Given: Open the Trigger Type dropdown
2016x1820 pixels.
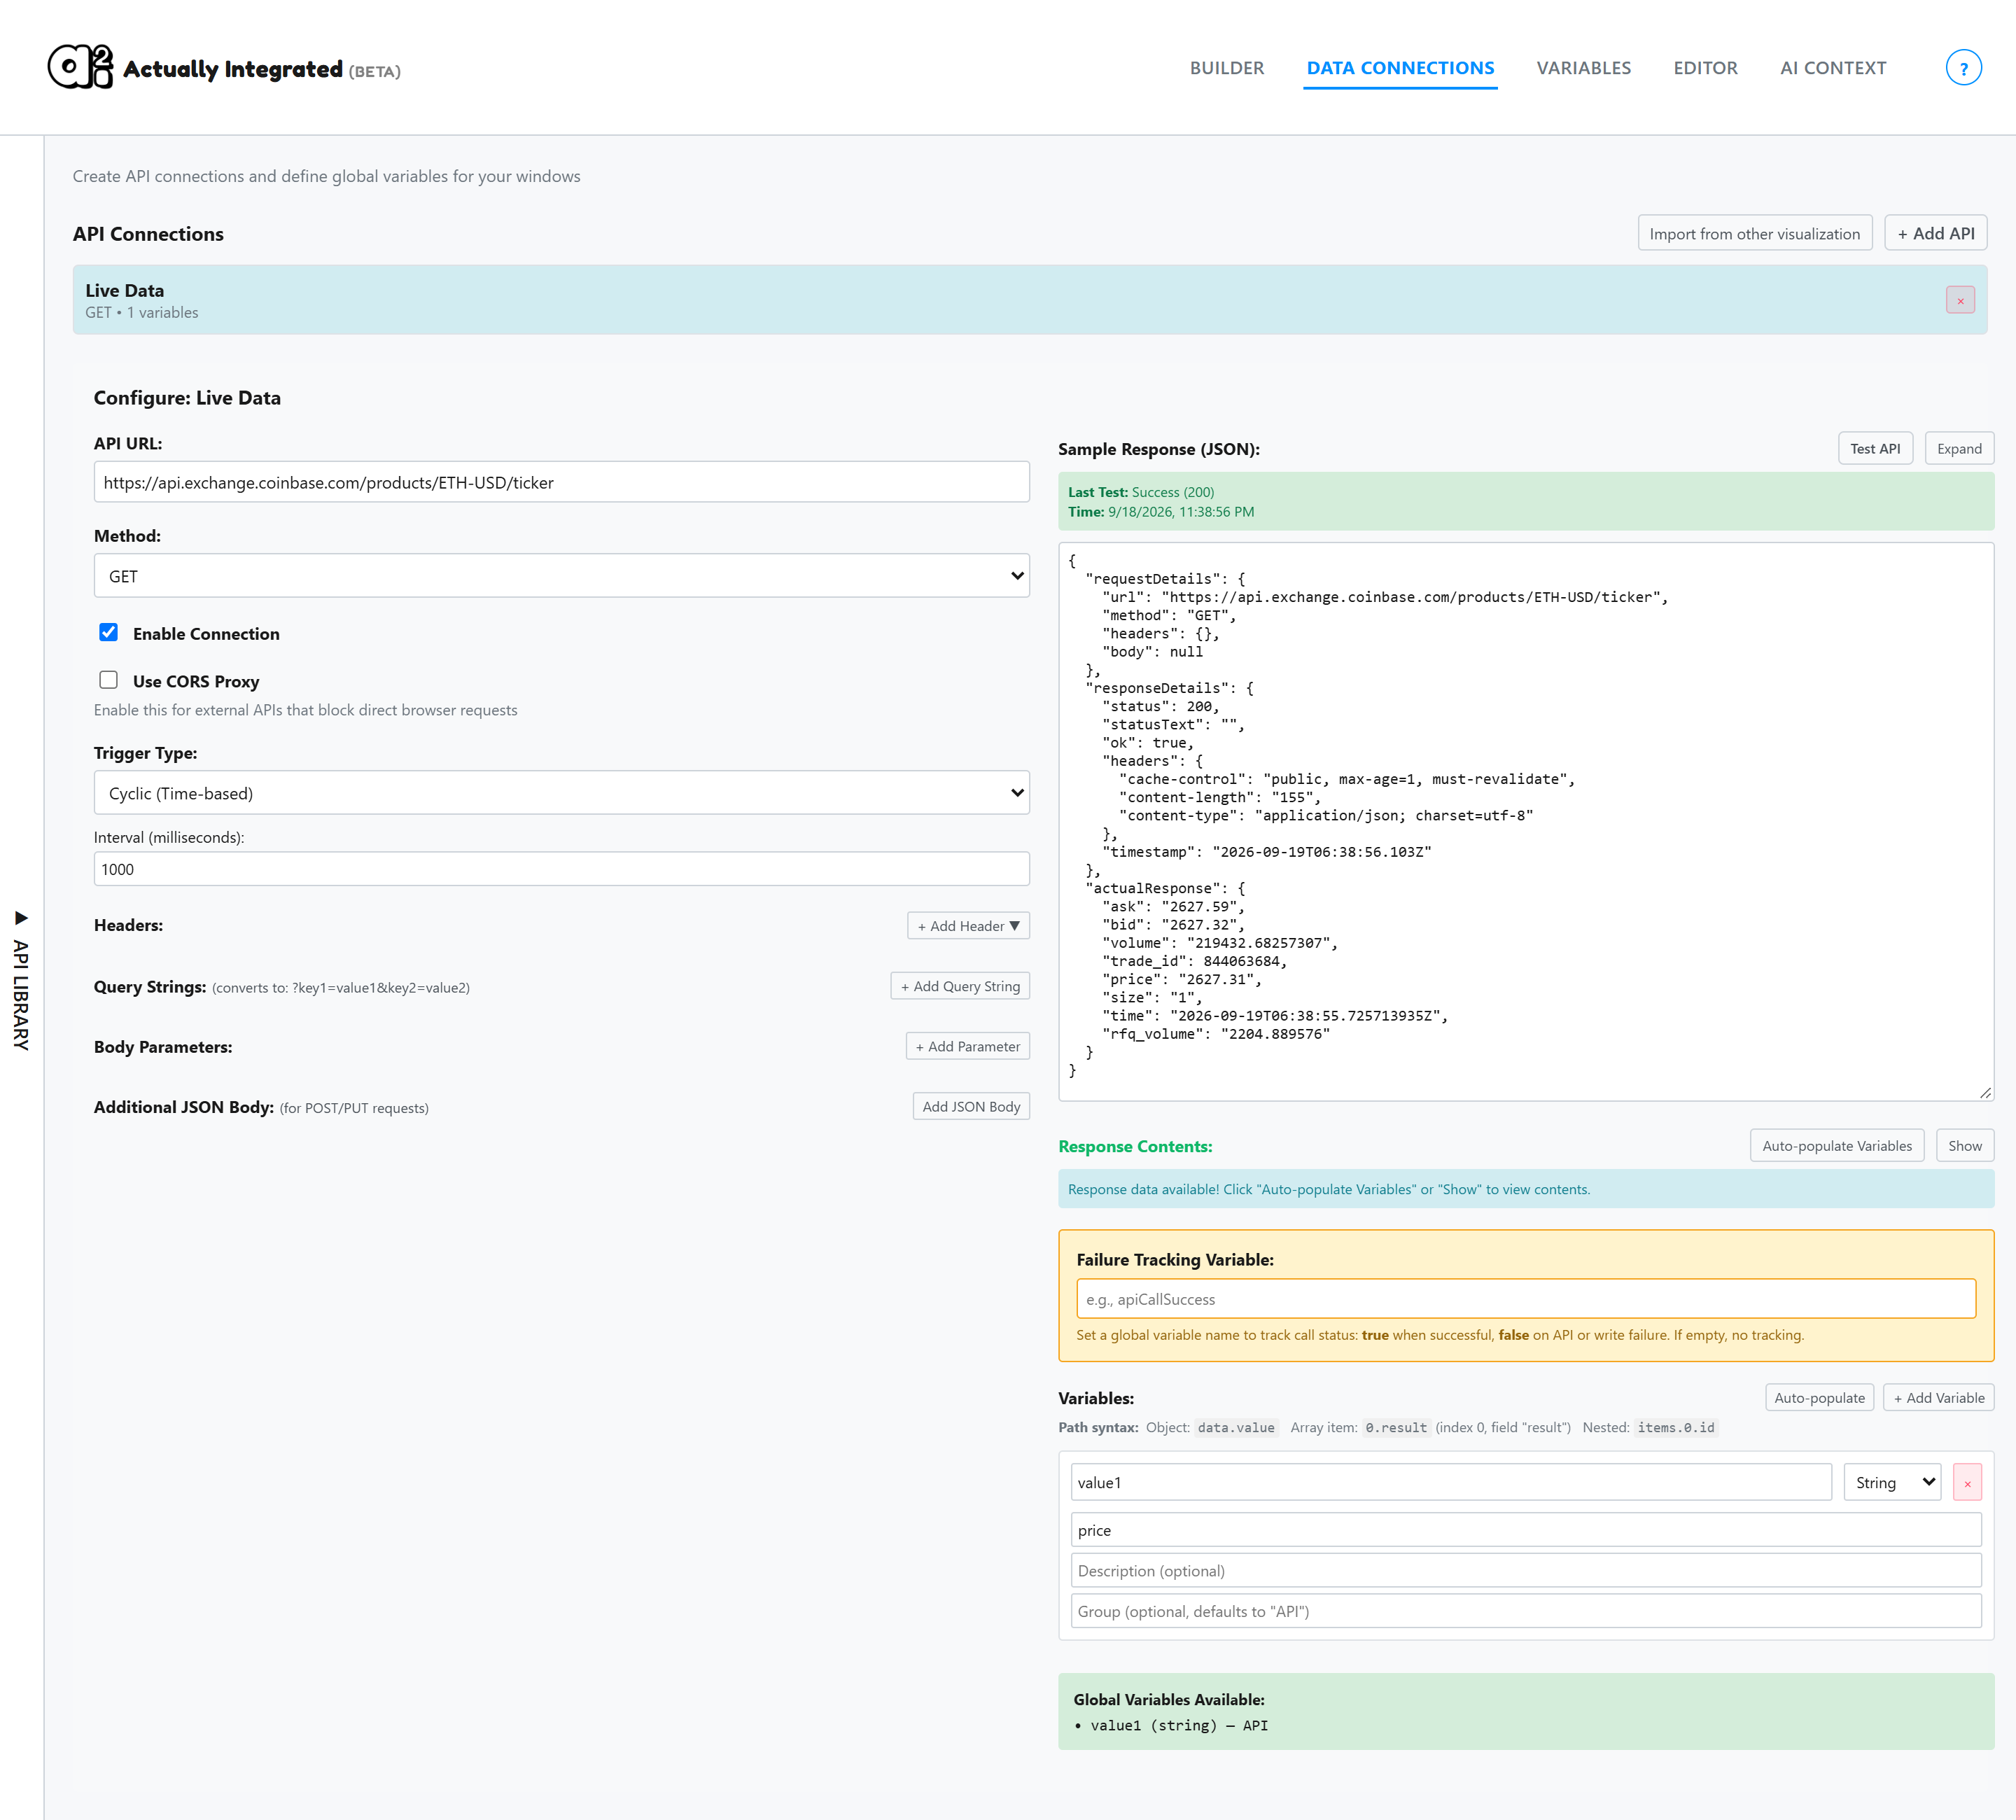Looking at the screenshot, I should pos(561,793).
